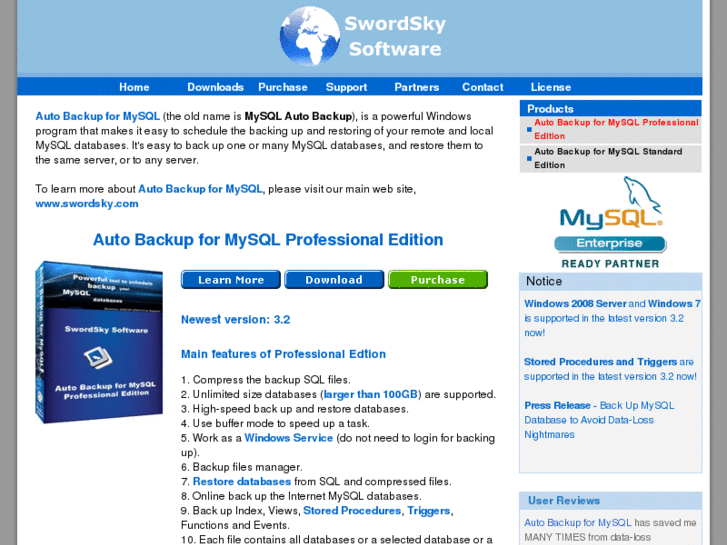Open Auto Backup for MySQL Professional Edition product link

[616, 129]
